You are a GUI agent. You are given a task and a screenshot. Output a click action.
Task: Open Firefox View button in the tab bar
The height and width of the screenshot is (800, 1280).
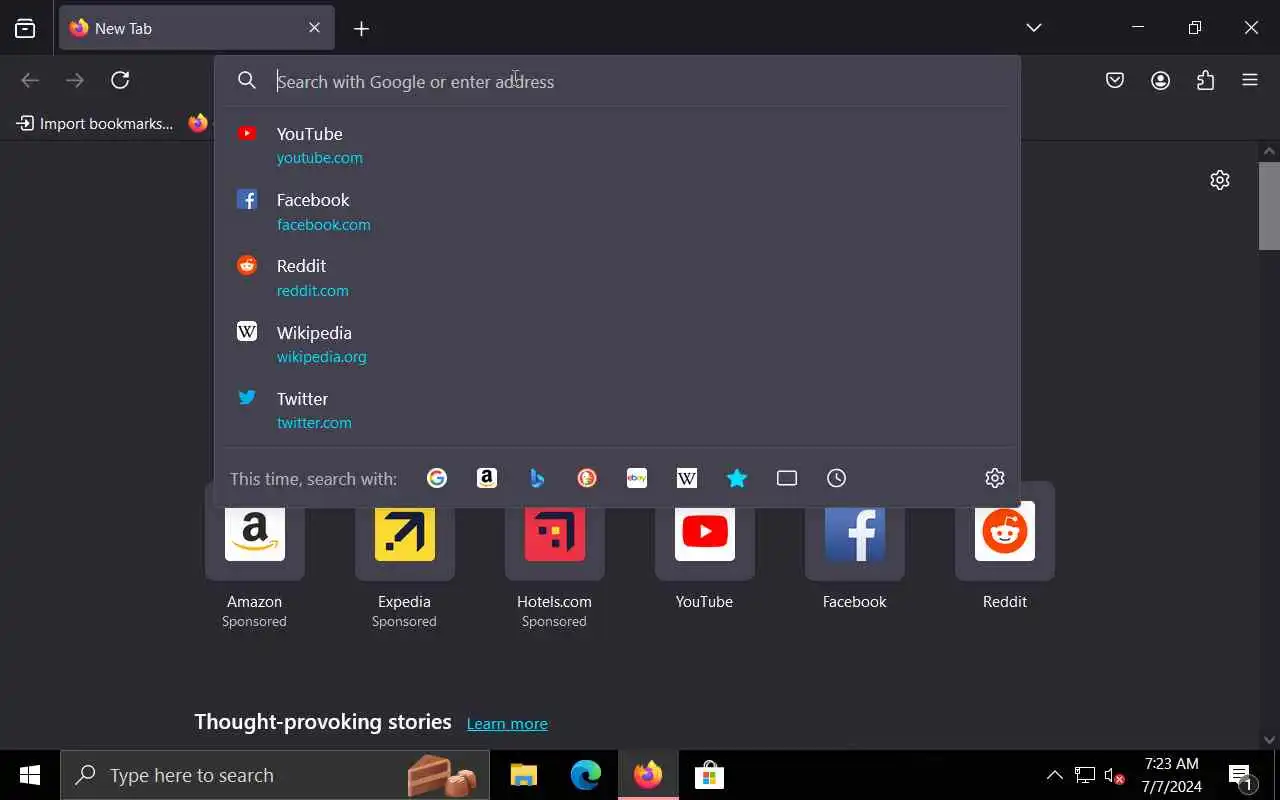pyautogui.click(x=25, y=28)
